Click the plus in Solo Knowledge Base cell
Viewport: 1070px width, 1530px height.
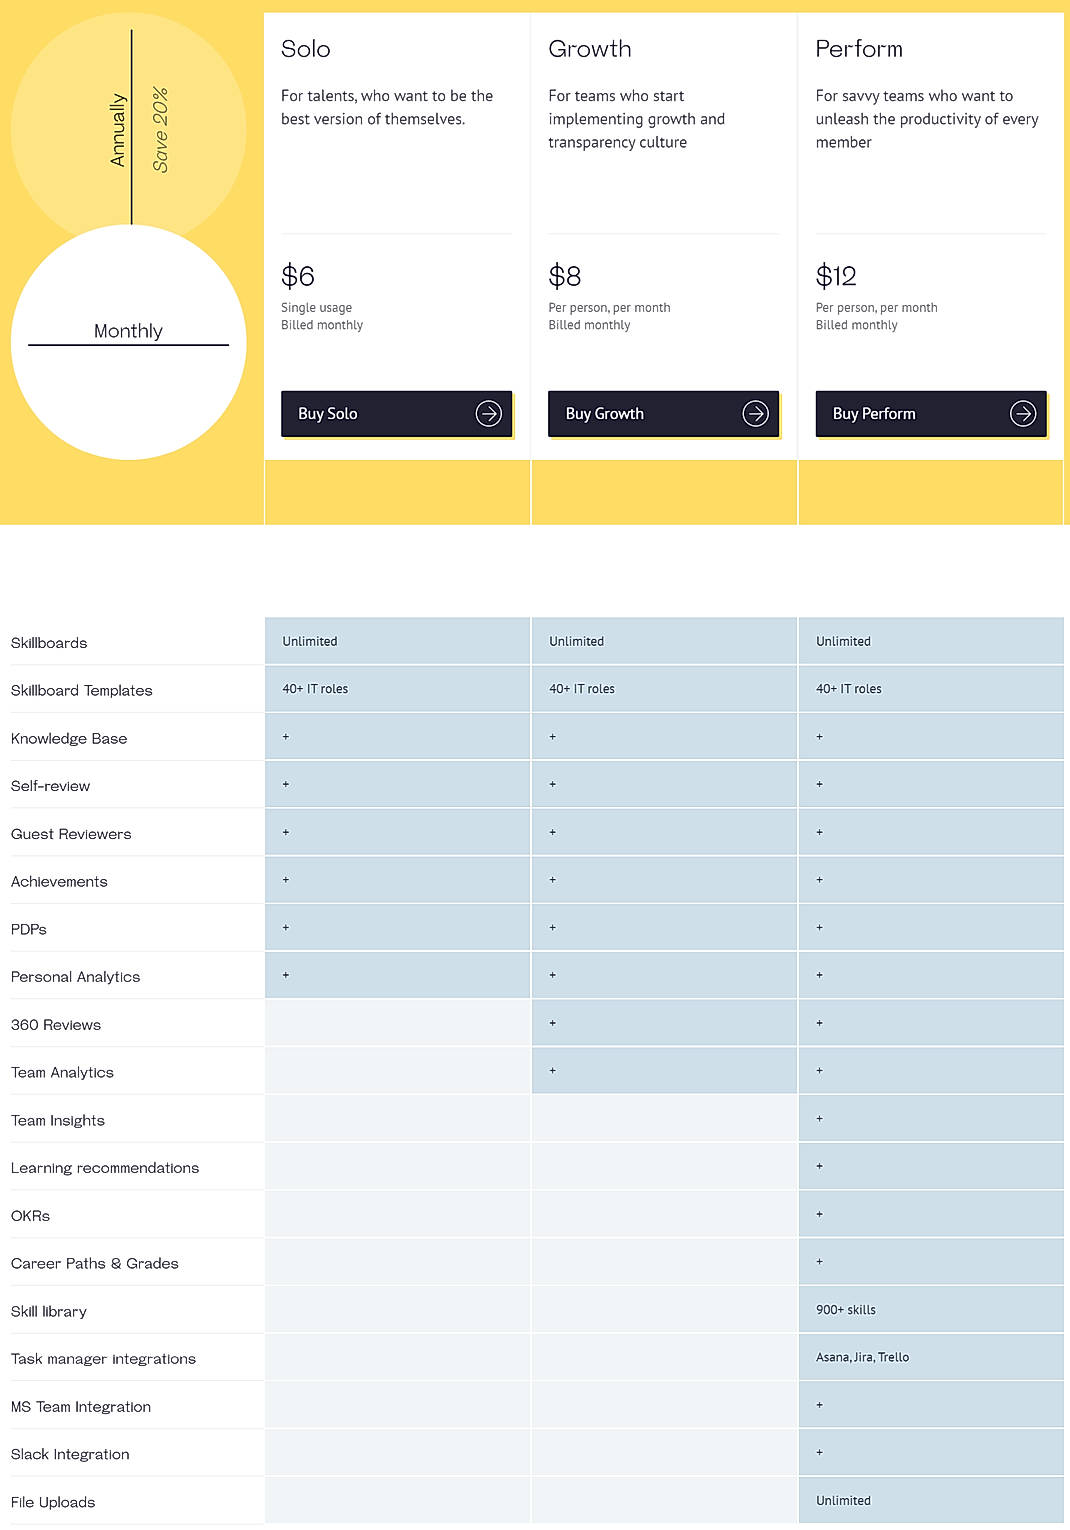pyautogui.click(x=286, y=737)
